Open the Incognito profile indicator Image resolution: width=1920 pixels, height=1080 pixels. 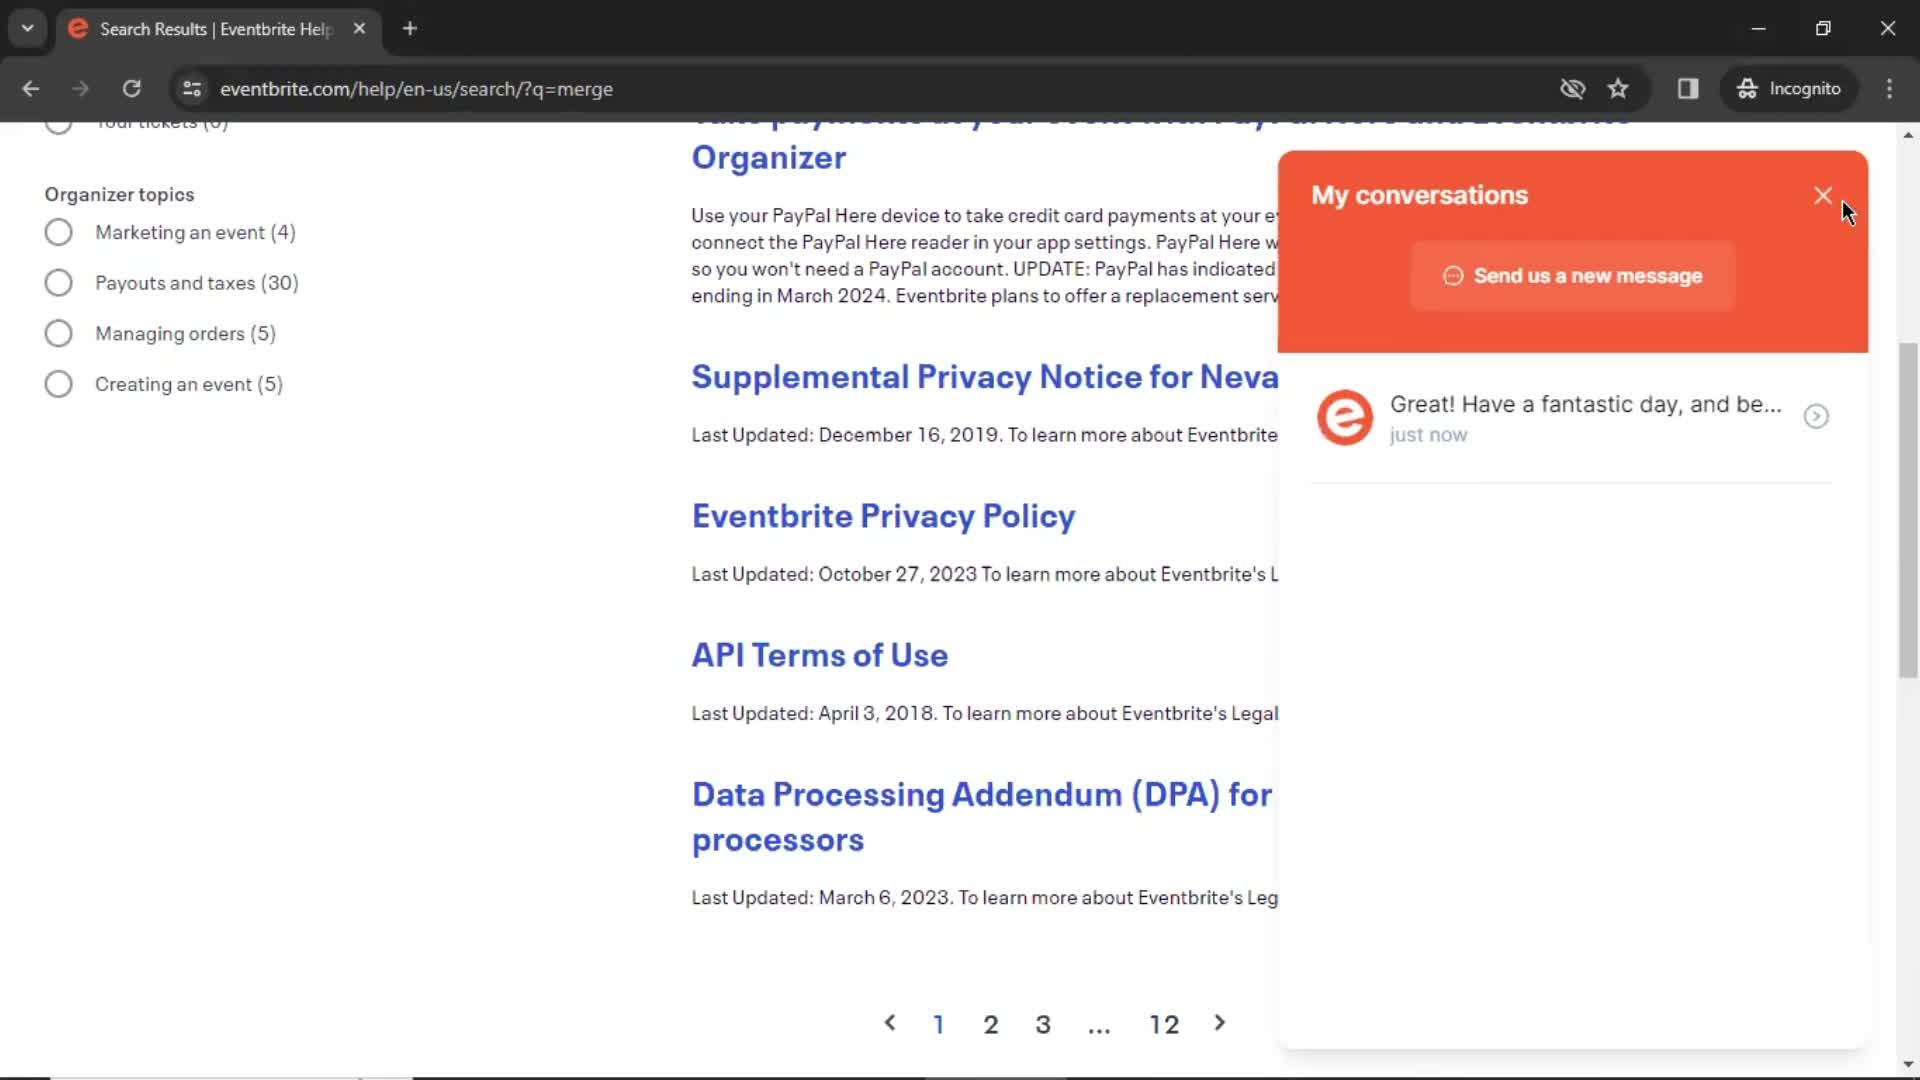click(1788, 89)
